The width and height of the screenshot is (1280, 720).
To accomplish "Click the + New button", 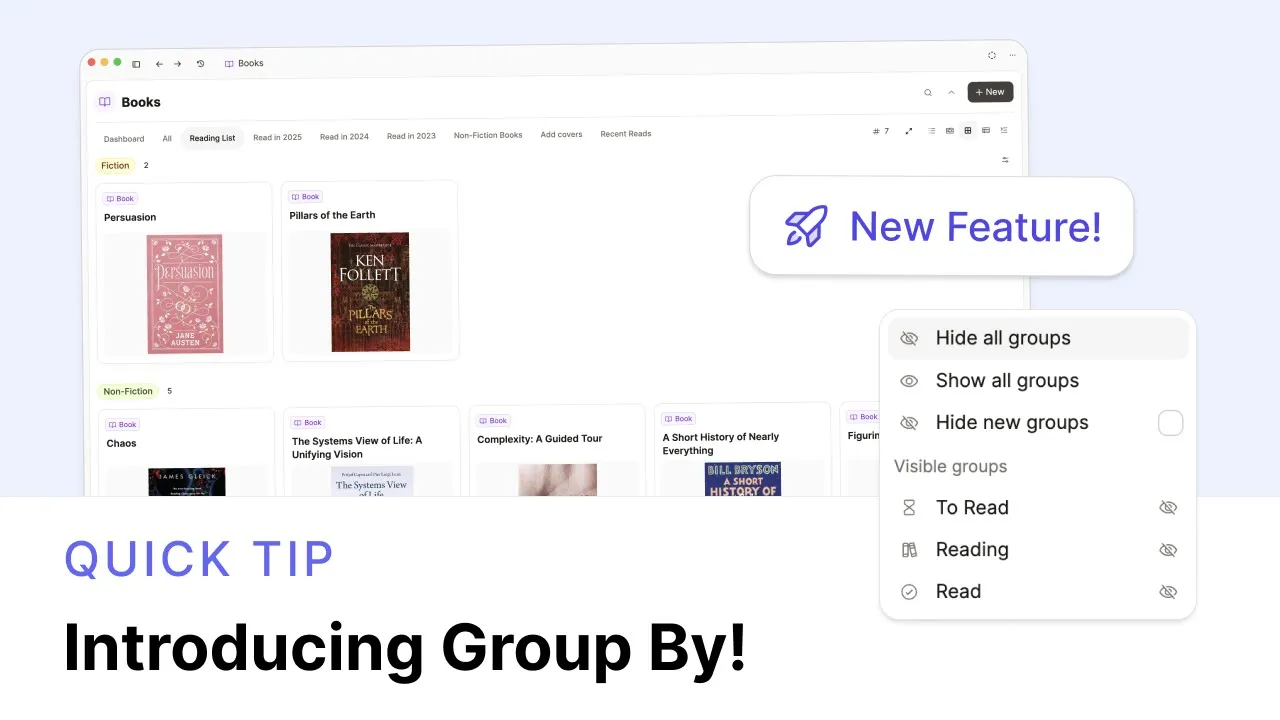I will (990, 92).
